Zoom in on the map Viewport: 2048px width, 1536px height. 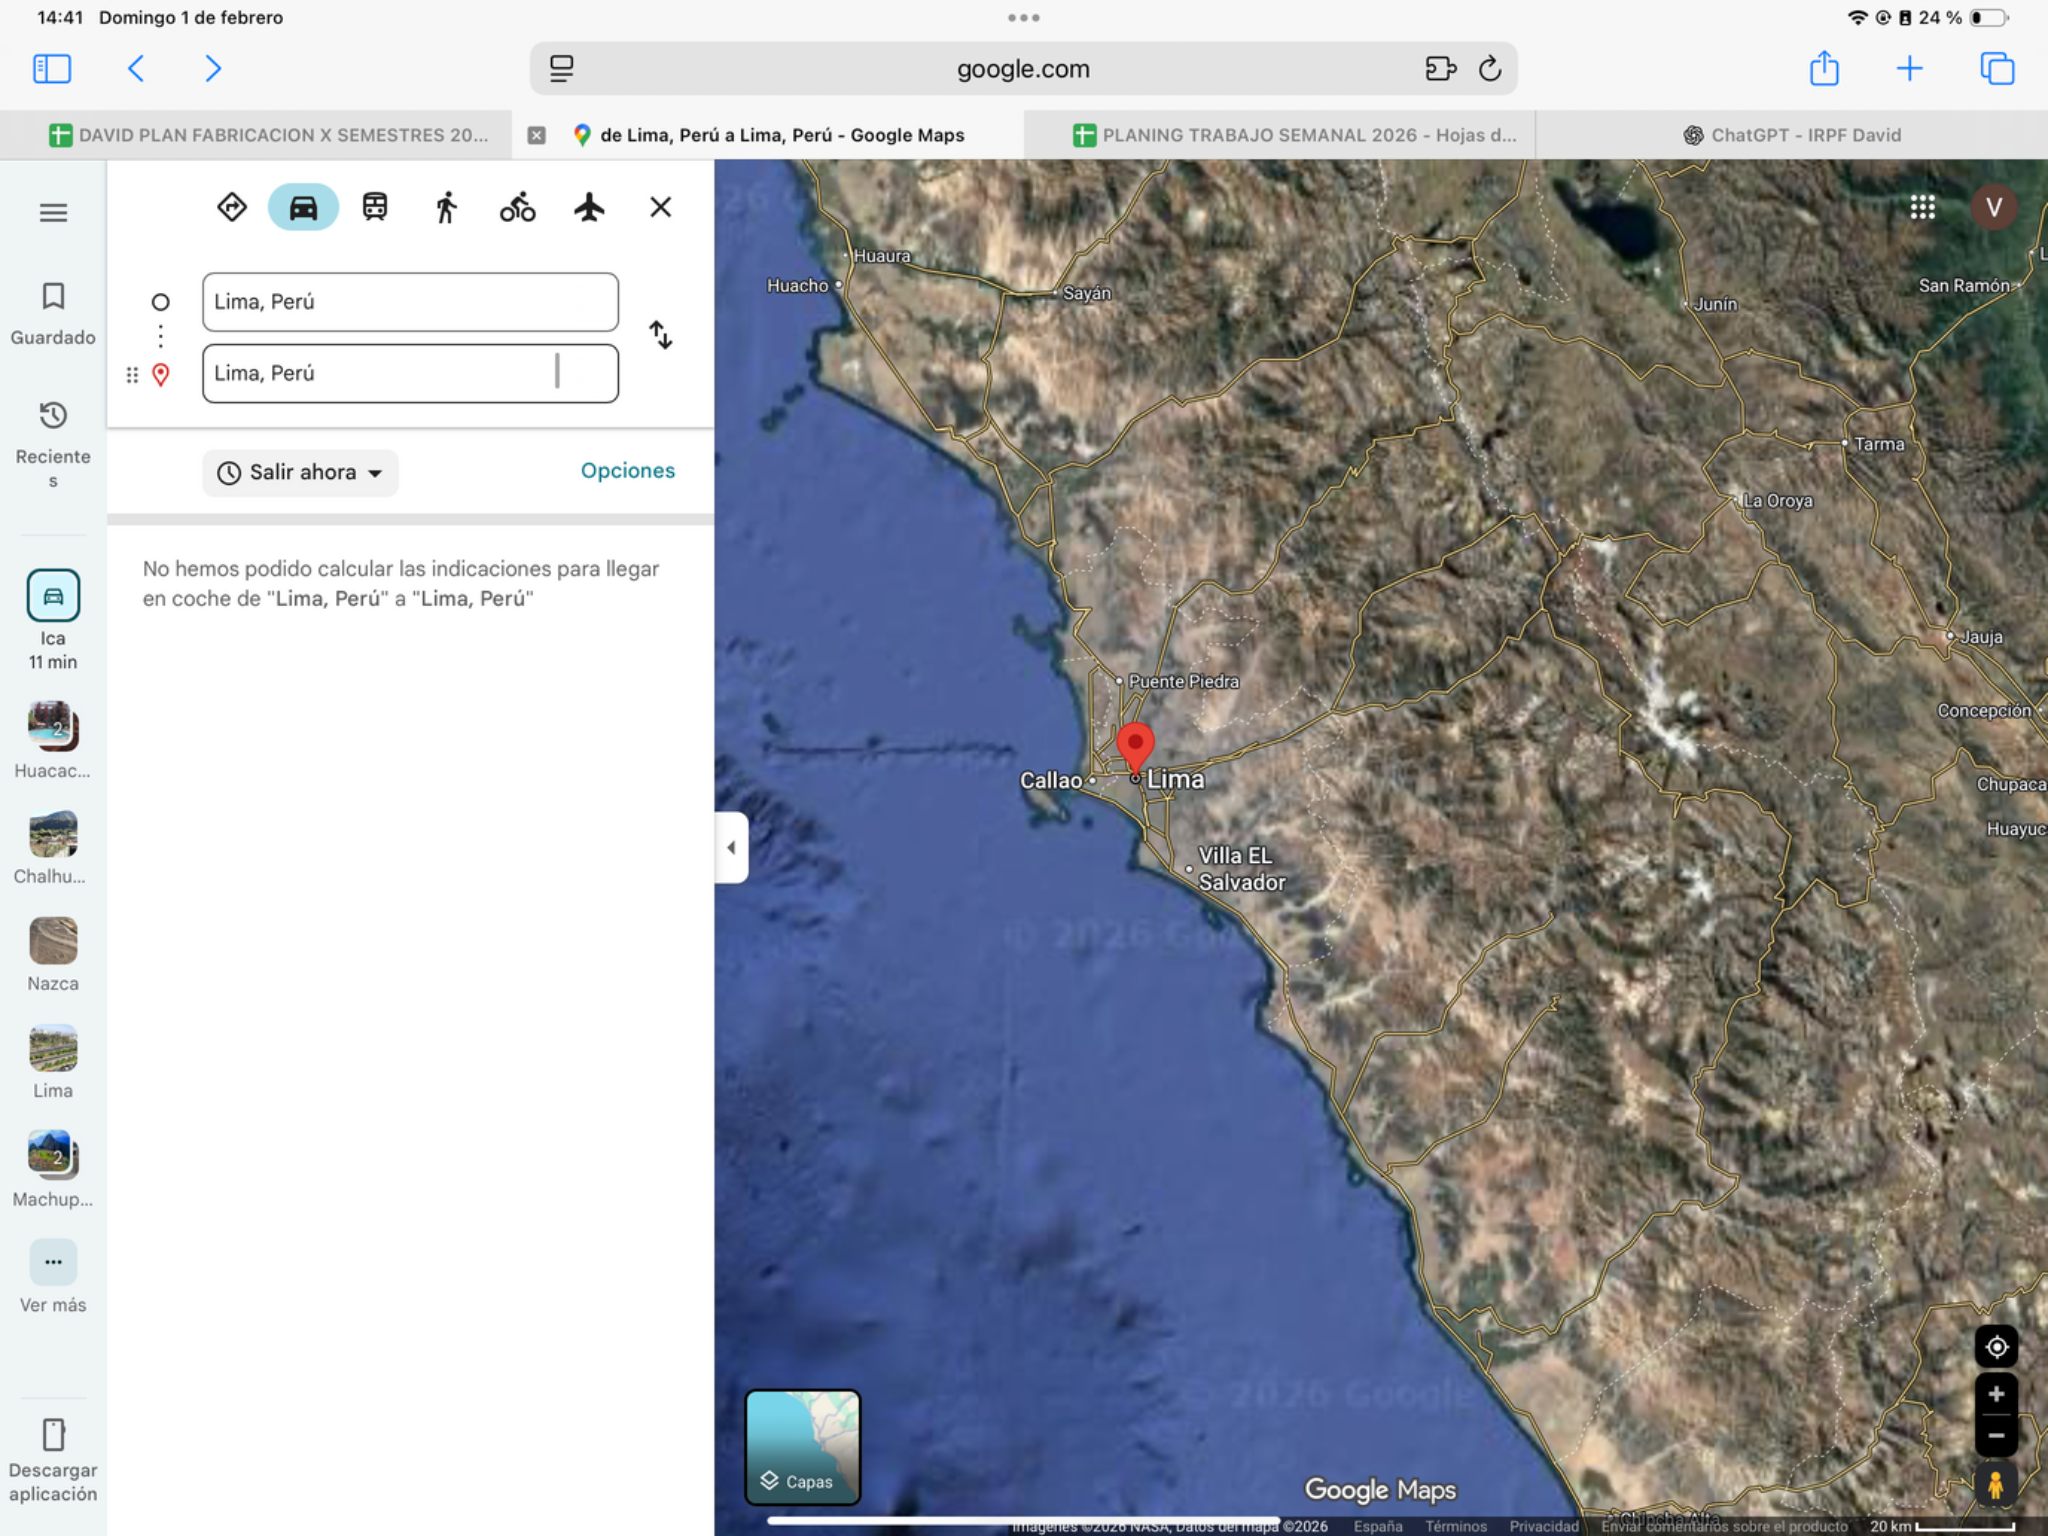click(1996, 1394)
